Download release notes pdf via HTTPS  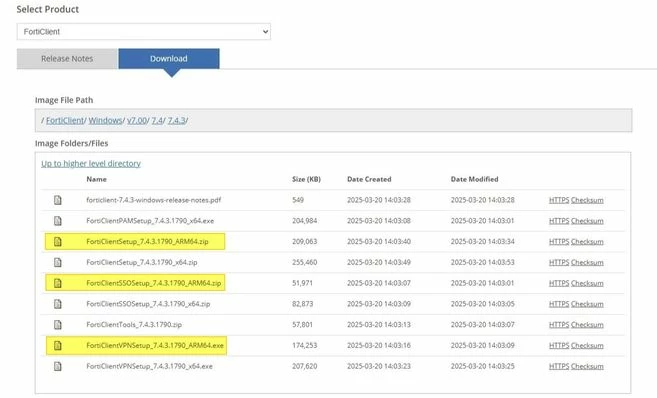pyautogui.click(x=559, y=200)
